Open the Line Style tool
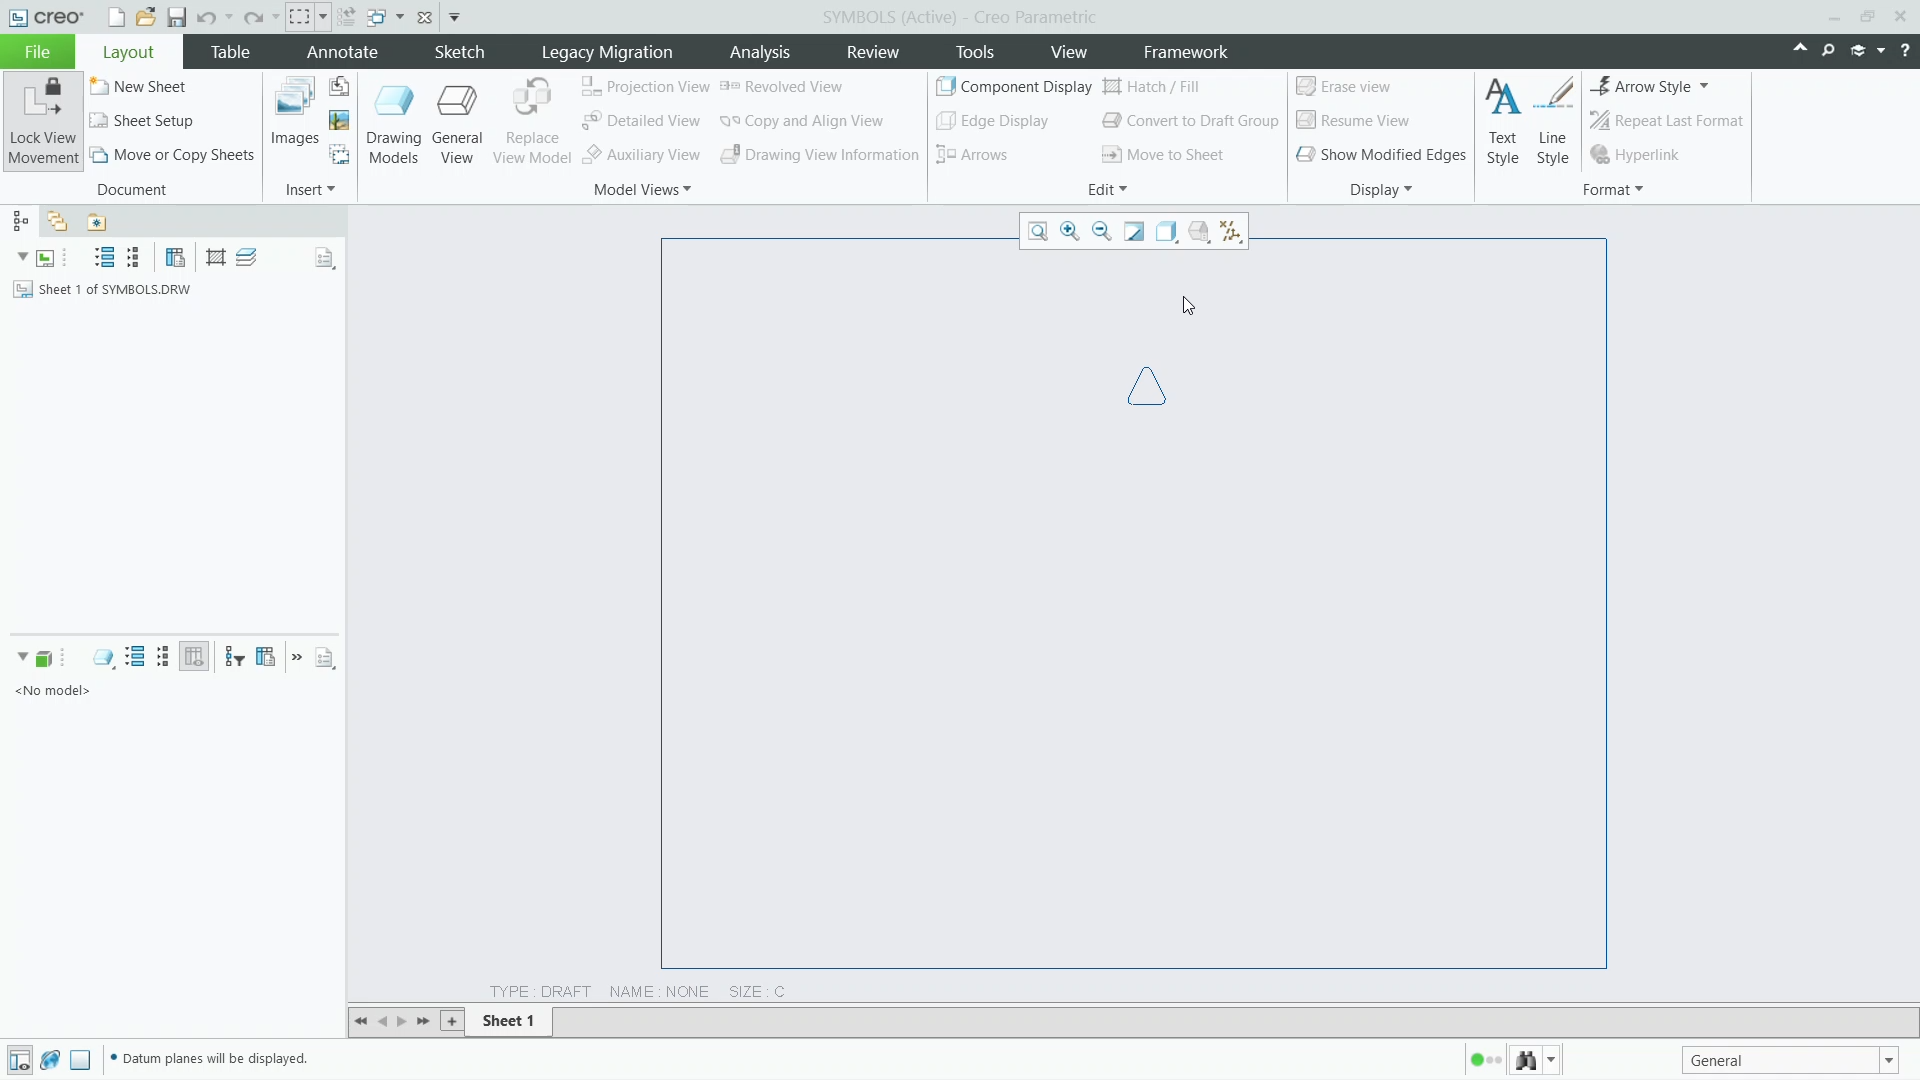The width and height of the screenshot is (1920, 1080). coord(1552,121)
